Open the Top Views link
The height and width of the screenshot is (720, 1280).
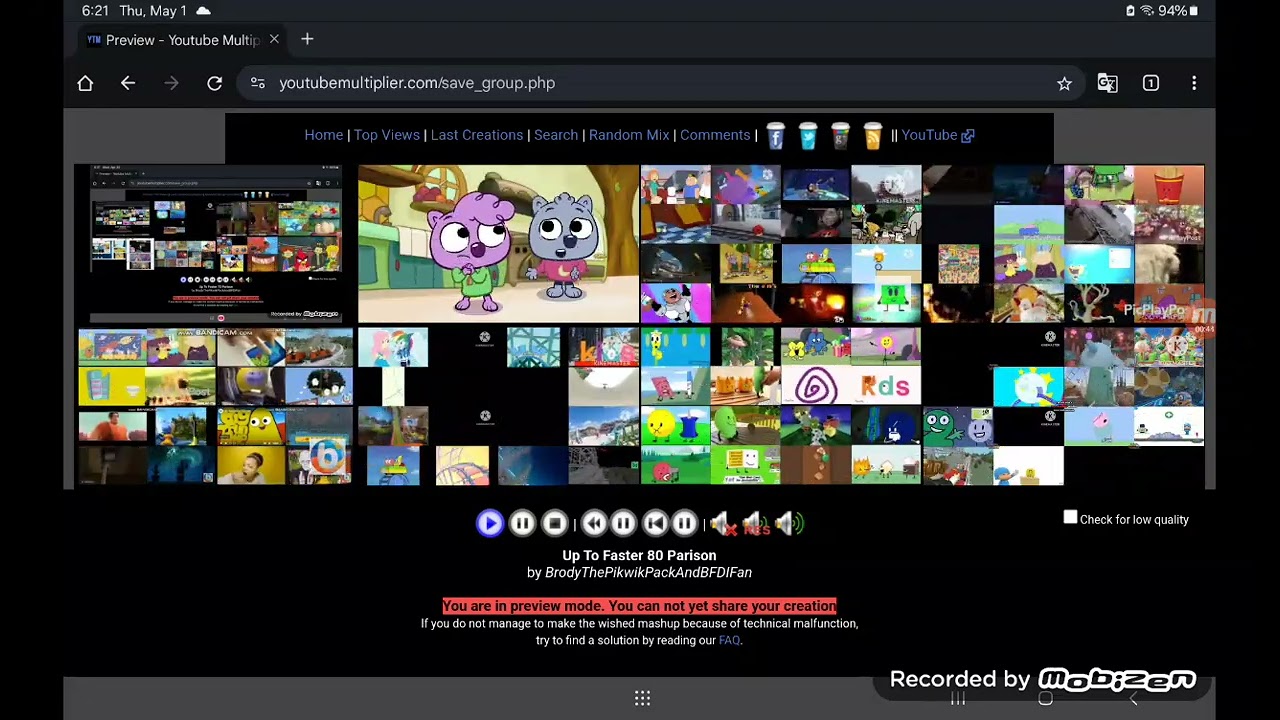[386, 135]
